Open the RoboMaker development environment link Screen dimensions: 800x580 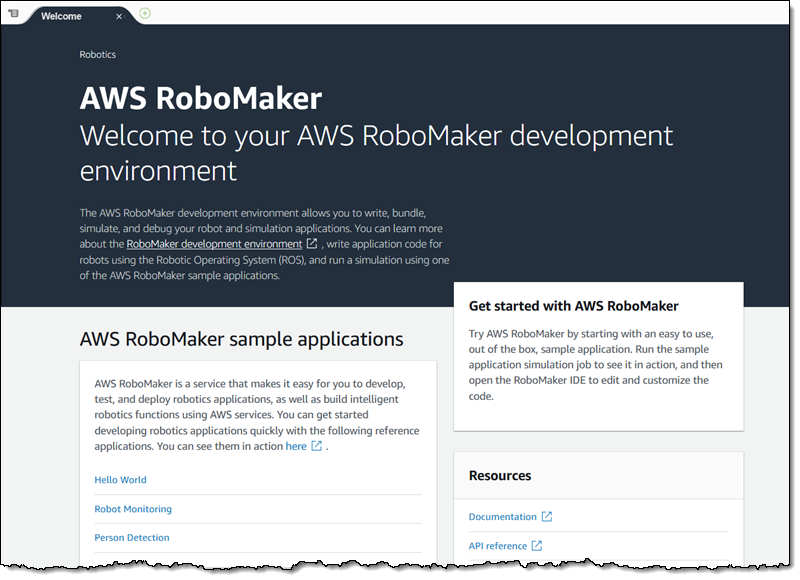pos(214,244)
